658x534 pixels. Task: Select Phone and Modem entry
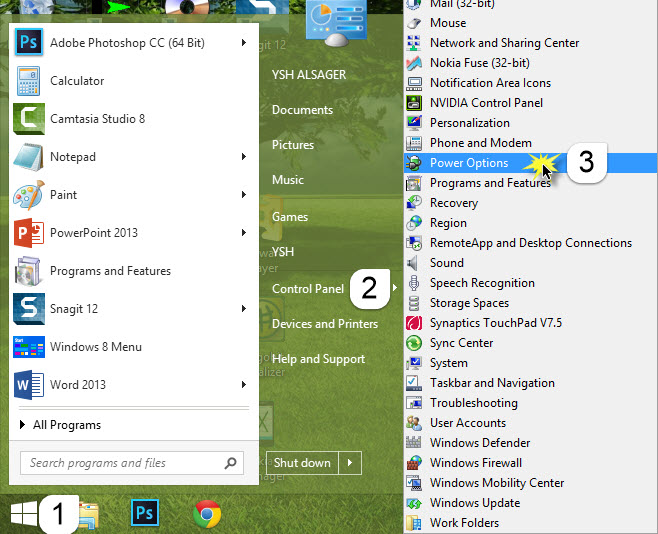[x=480, y=143]
